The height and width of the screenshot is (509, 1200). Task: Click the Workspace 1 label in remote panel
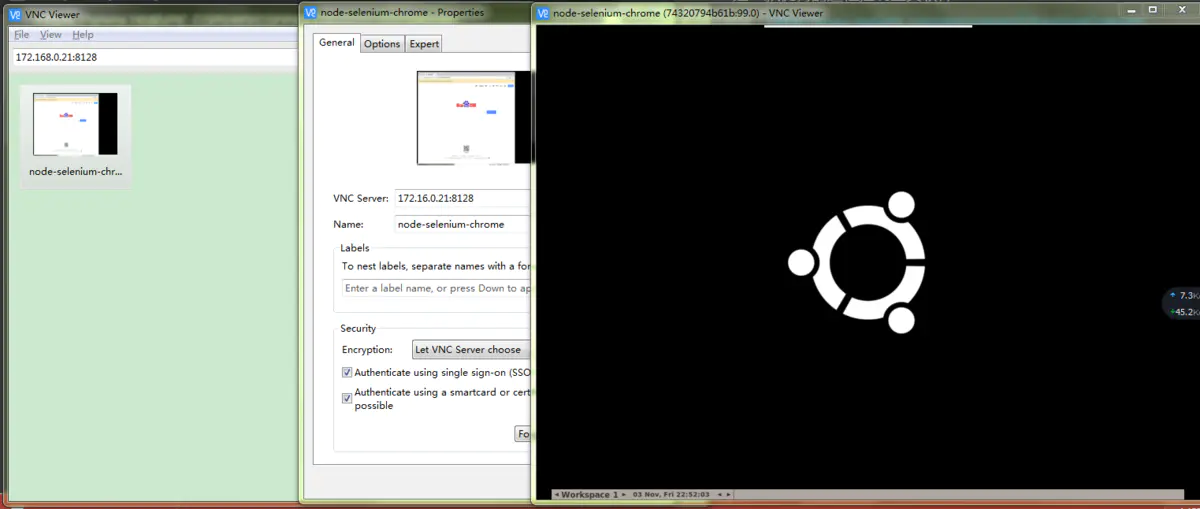click(x=590, y=495)
